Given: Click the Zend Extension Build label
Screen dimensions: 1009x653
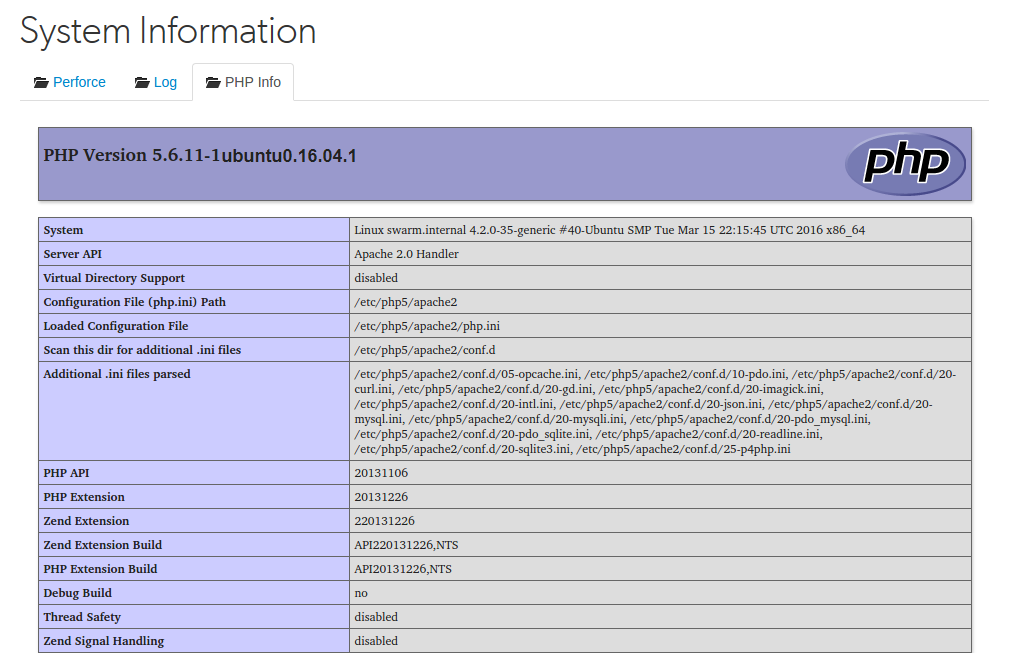Looking at the screenshot, I should pos(102,545).
